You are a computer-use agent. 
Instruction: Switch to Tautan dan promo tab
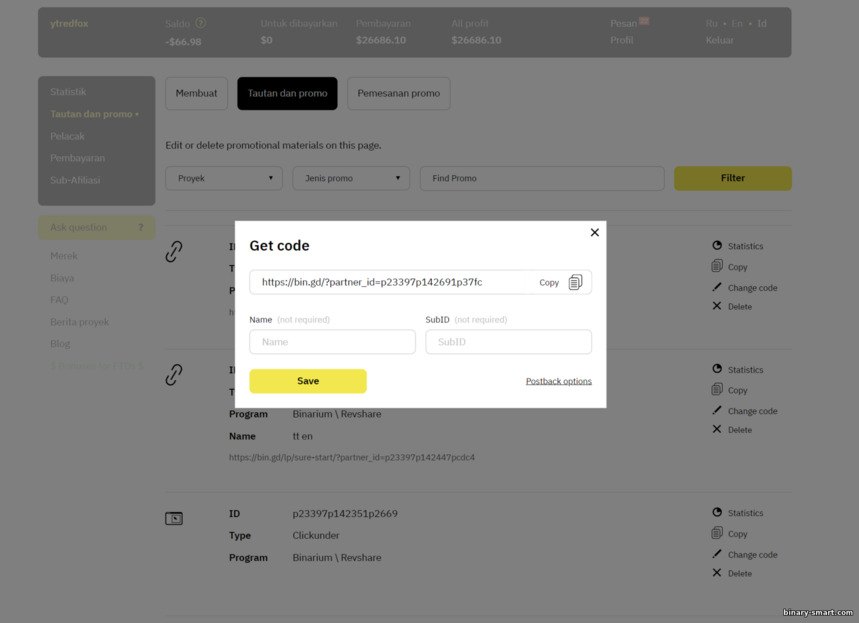pyautogui.click(x=287, y=93)
